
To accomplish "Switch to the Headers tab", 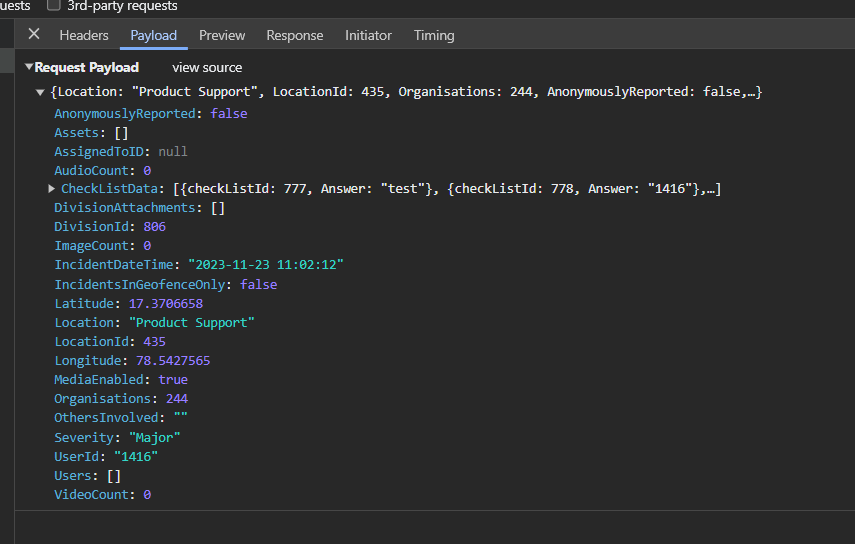I will pyautogui.click(x=84, y=35).
